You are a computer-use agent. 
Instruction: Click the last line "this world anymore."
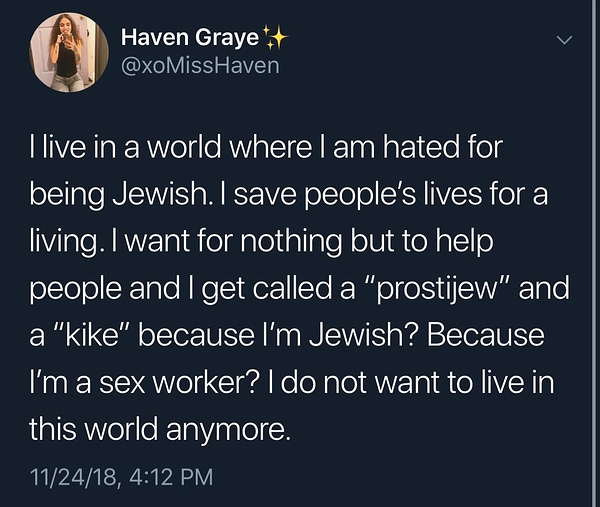(x=159, y=428)
